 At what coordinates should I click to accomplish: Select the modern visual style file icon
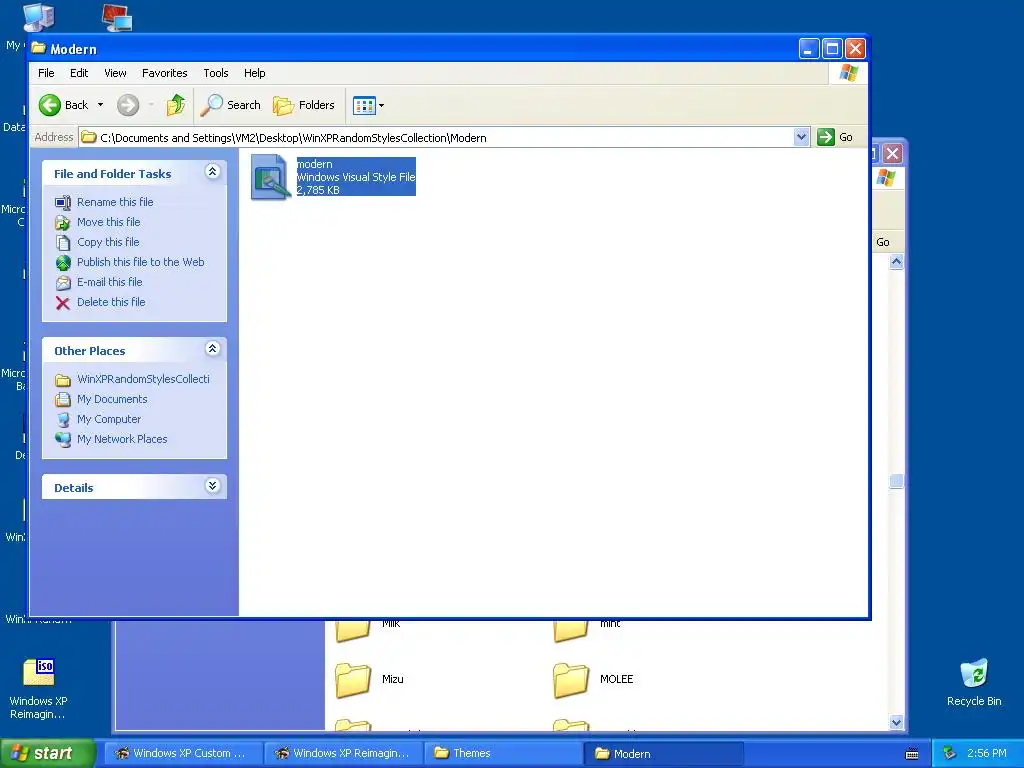tap(270, 177)
